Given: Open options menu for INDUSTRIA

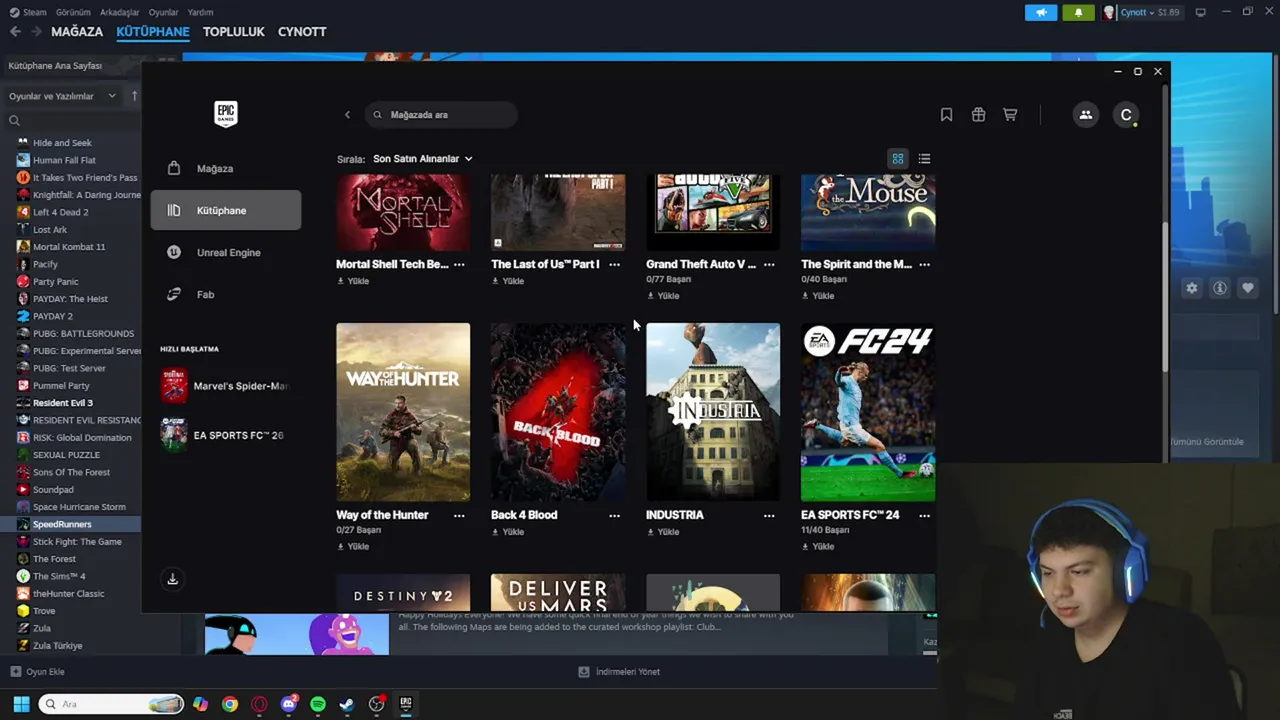Looking at the screenshot, I should coord(769,515).
